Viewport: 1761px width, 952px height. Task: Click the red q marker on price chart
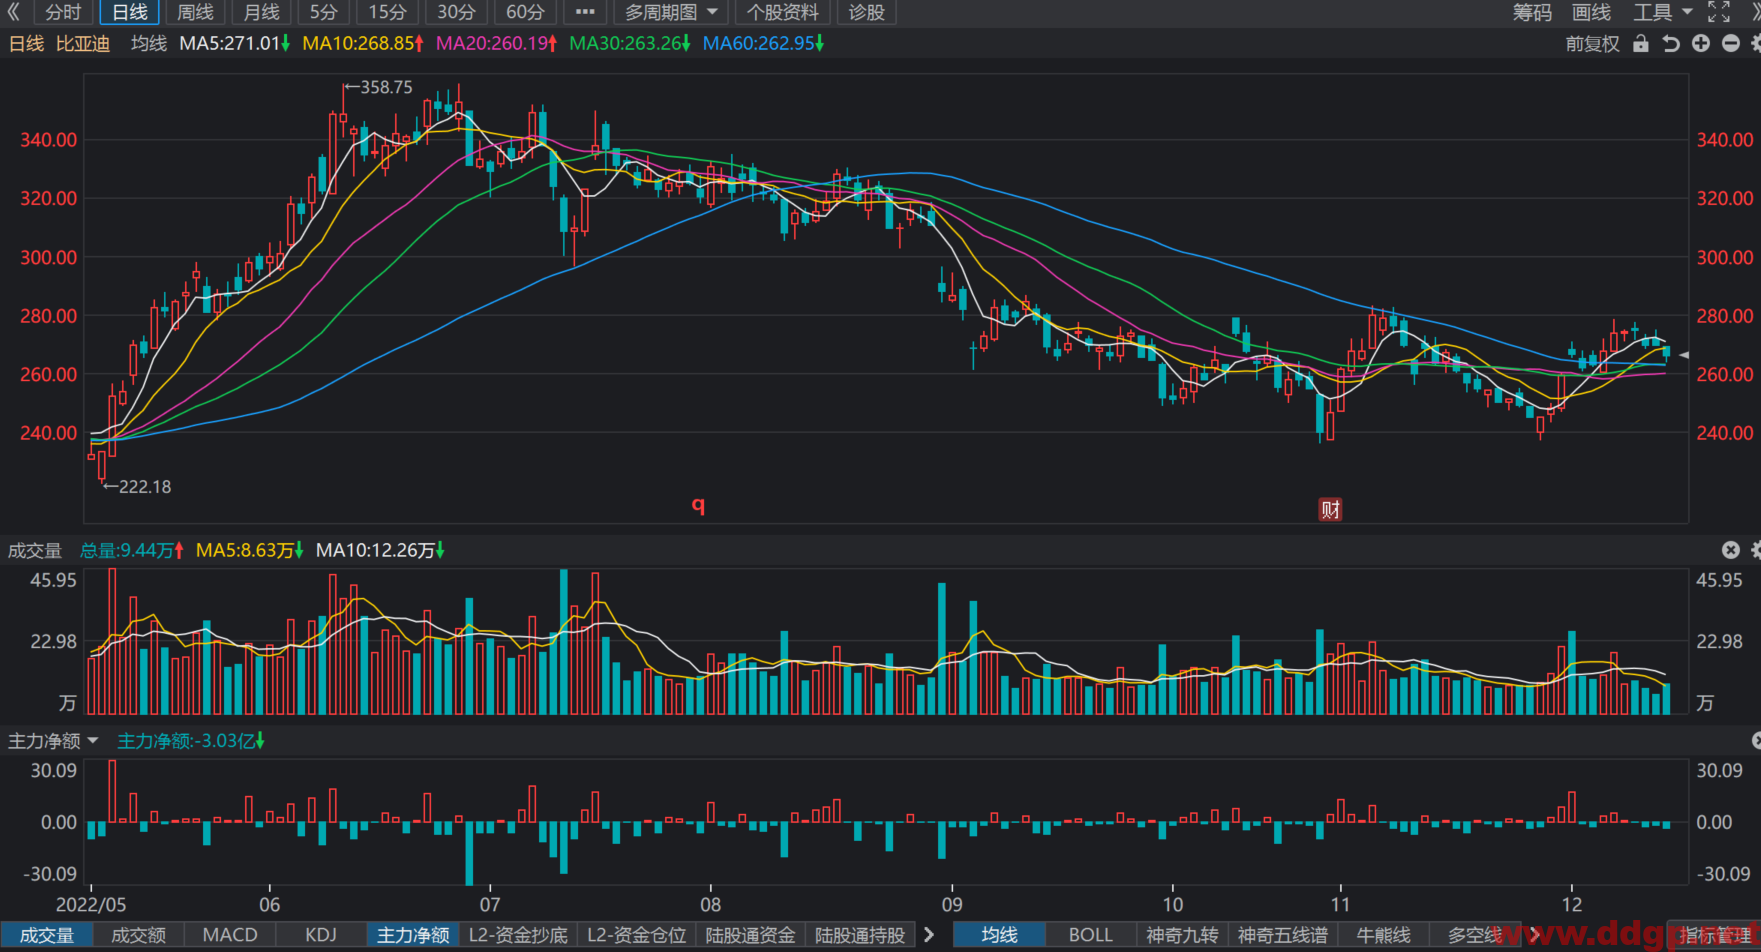click(x=698, y=505)
